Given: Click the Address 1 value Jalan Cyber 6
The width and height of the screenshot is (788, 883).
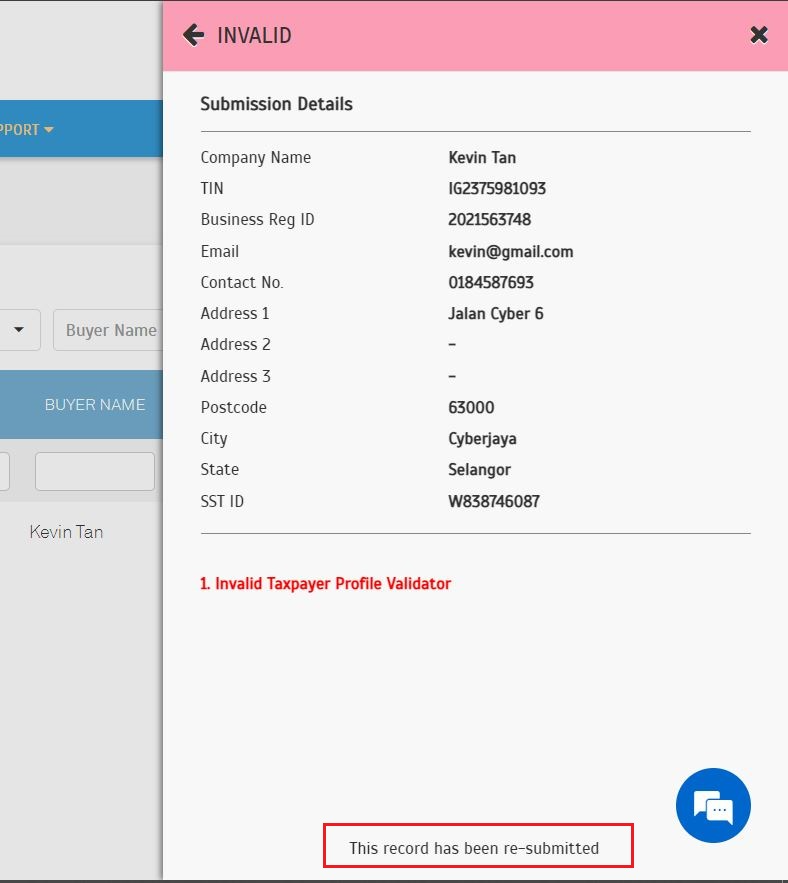Looking at the screenshot, I should (x=495, y=314).
